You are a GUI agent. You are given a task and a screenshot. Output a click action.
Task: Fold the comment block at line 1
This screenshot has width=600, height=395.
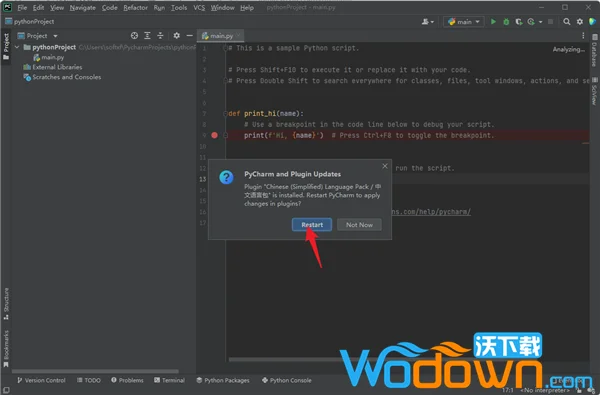tap(225, 48)
